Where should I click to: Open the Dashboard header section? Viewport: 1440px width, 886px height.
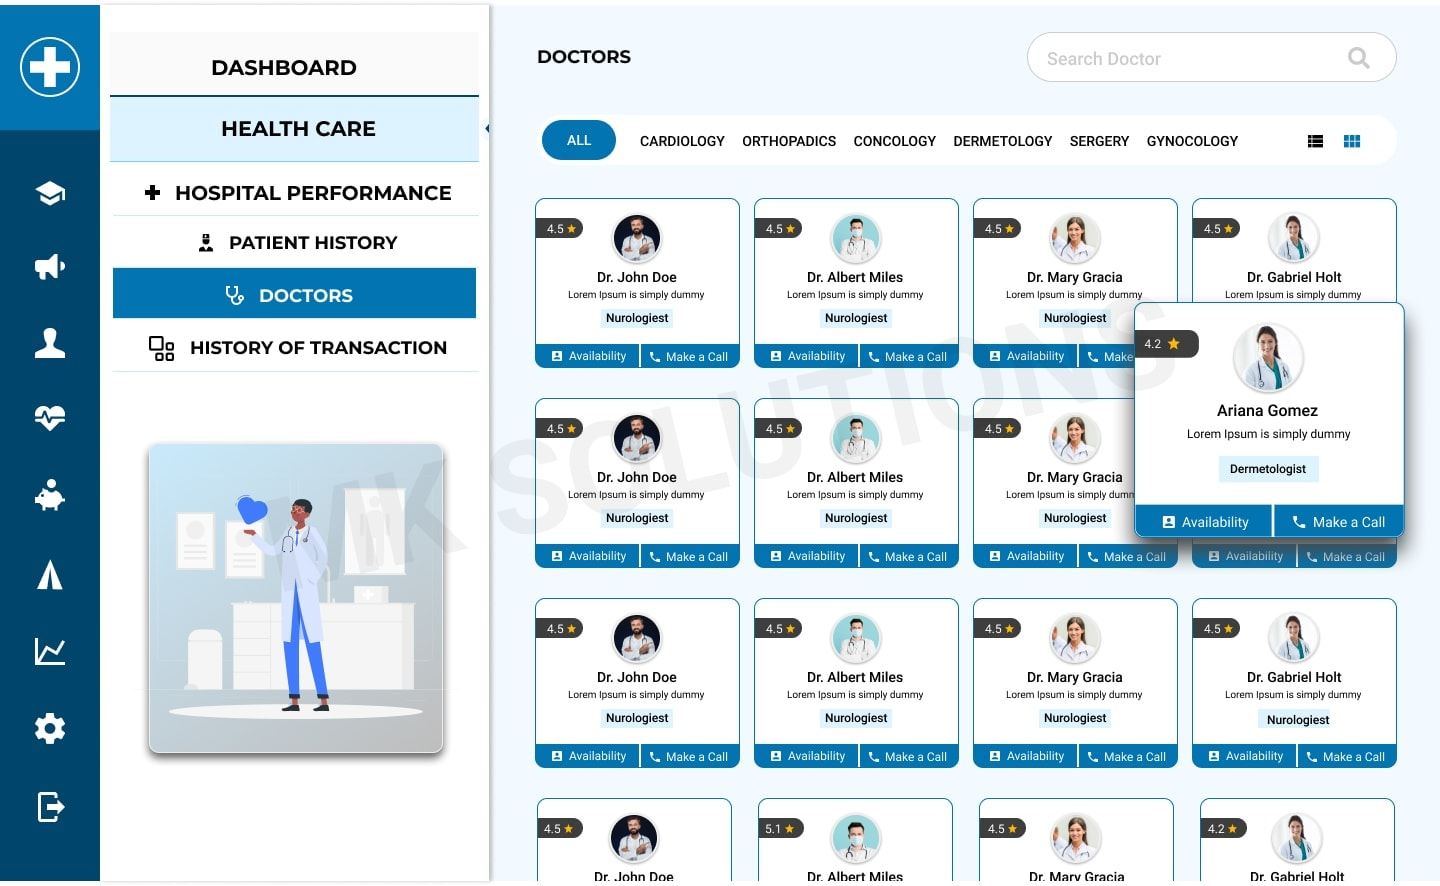pyautogui.click(x=284, y=68)
